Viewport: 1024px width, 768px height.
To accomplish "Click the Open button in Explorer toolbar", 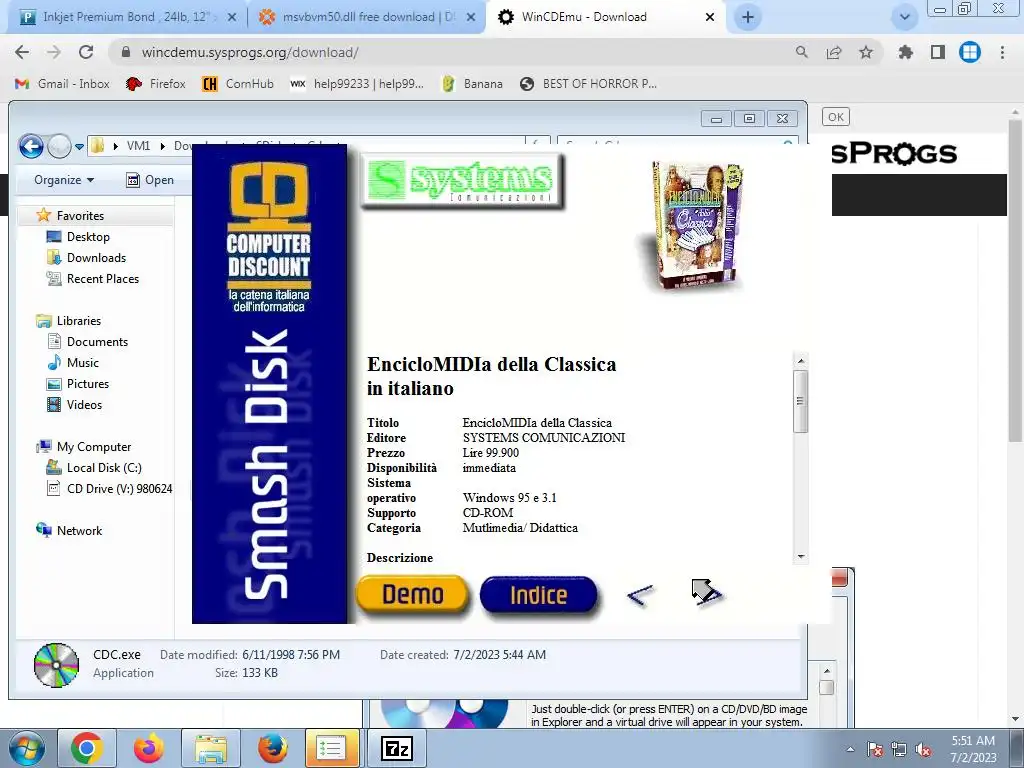I will (x=150, y=180).
